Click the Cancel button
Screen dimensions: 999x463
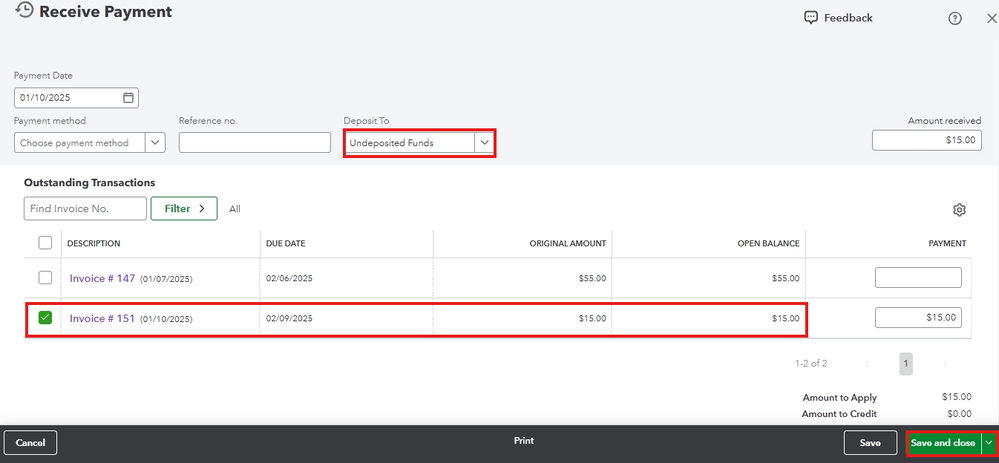pyautogui.click(x=31, y=443)
